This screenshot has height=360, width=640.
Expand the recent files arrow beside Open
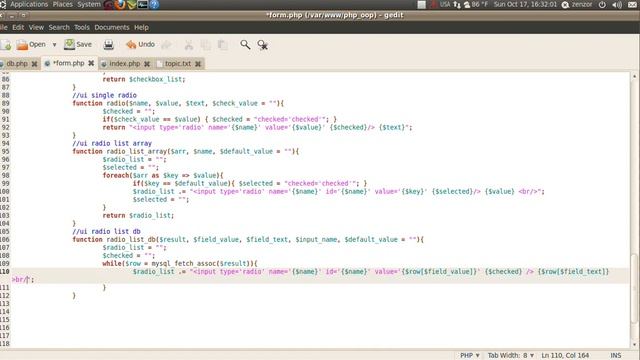(x=54, y=45)
